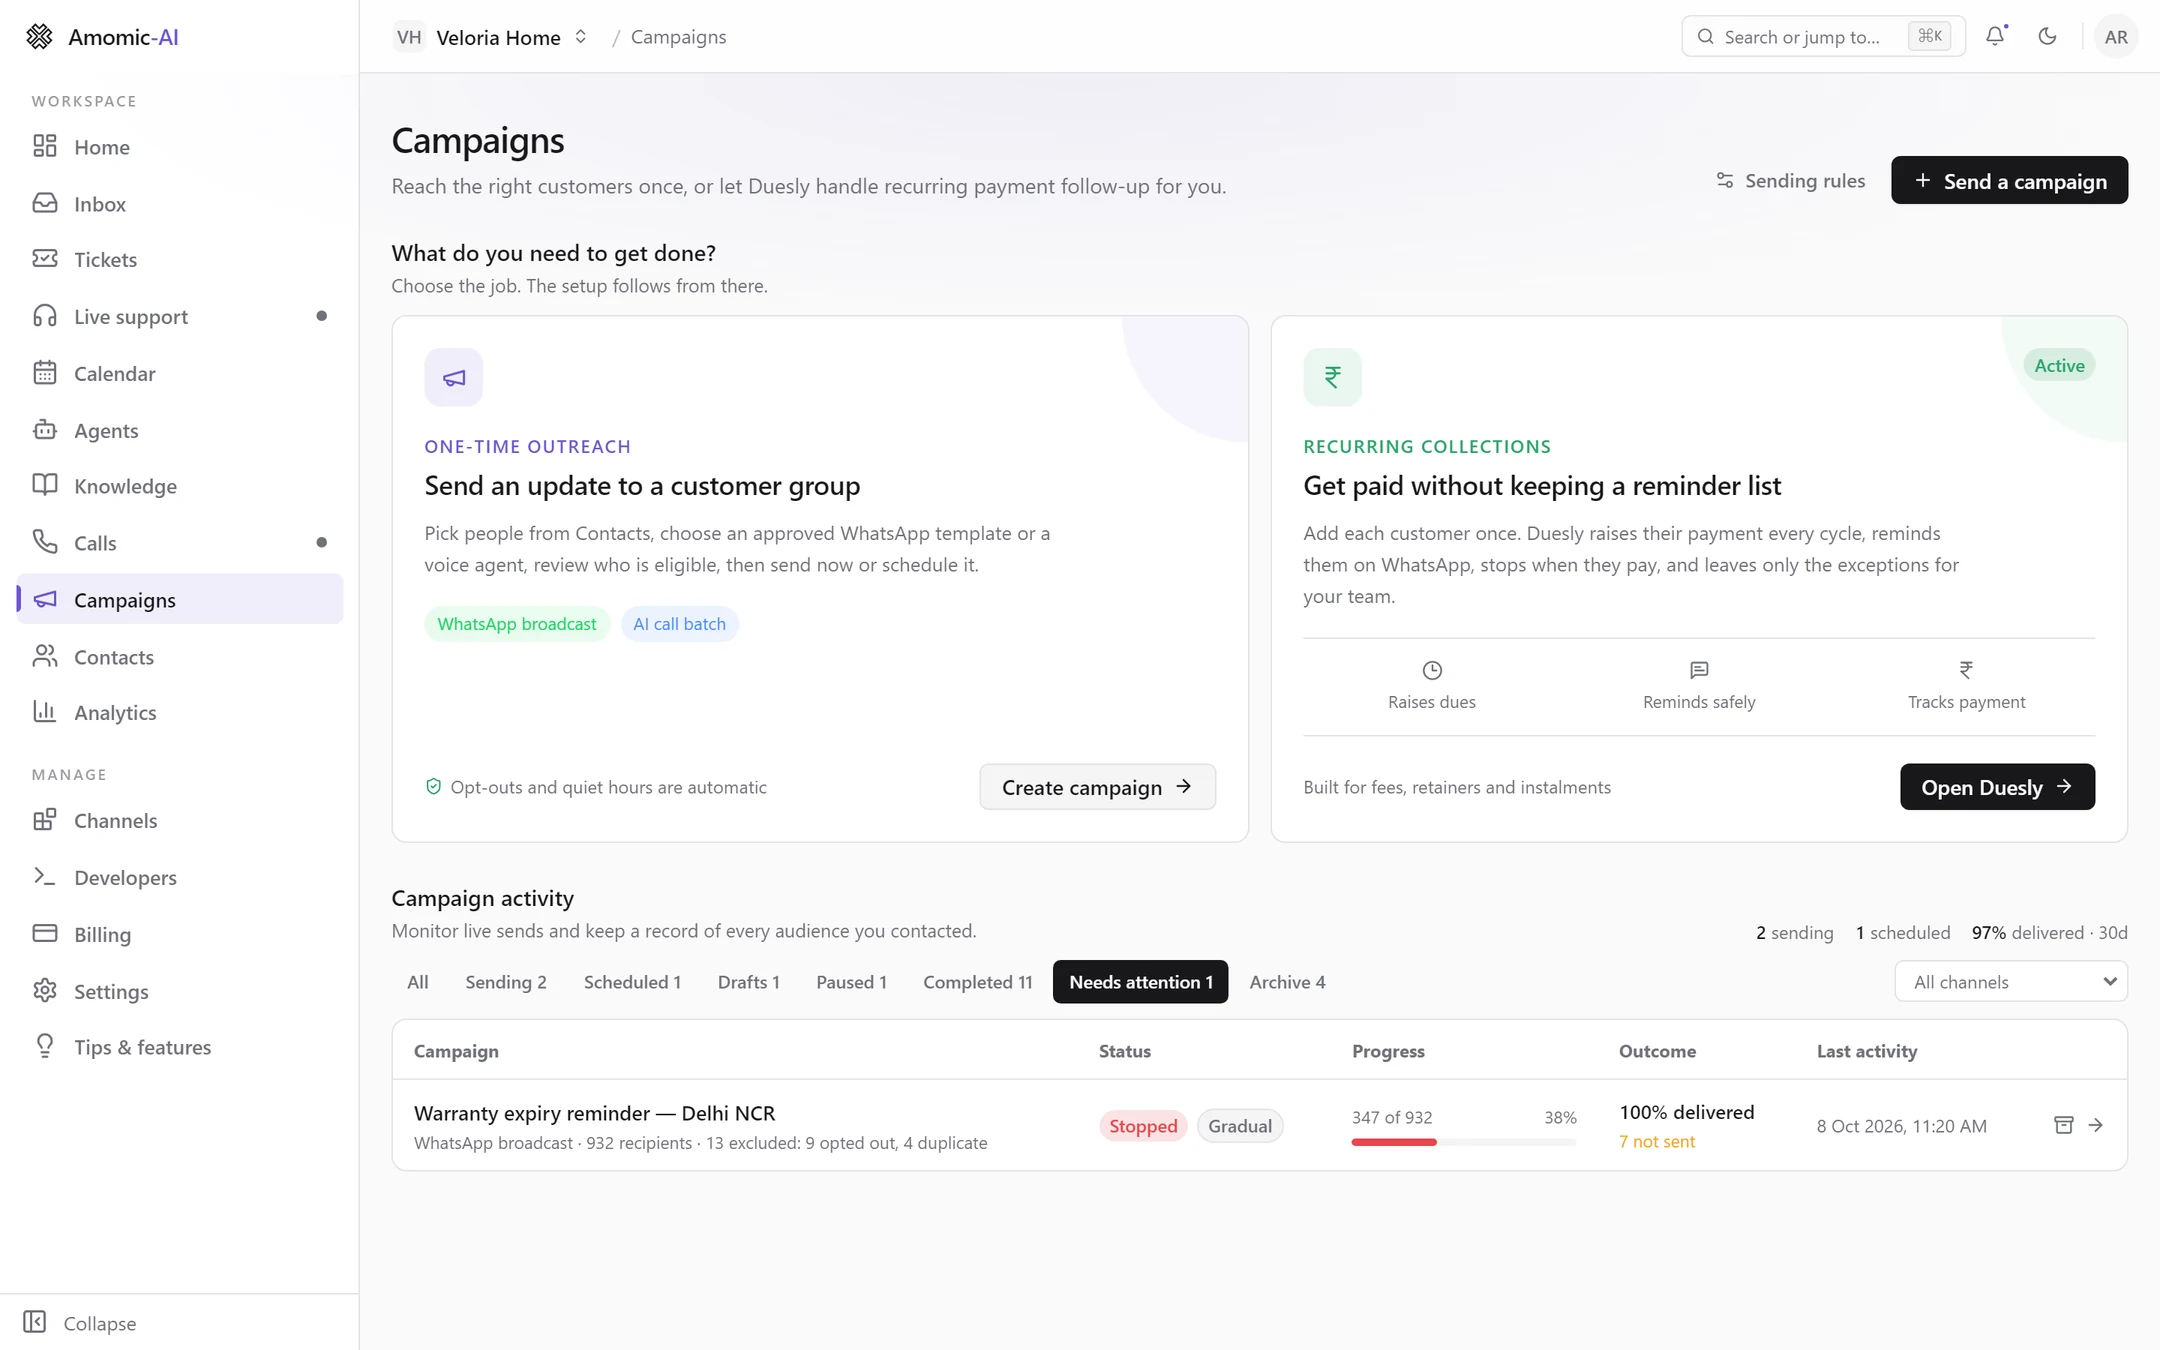The width and height of the screenshot is (2160, 1350).
Task: Open notifications bell icon
Action: [x=1995, y=36]
